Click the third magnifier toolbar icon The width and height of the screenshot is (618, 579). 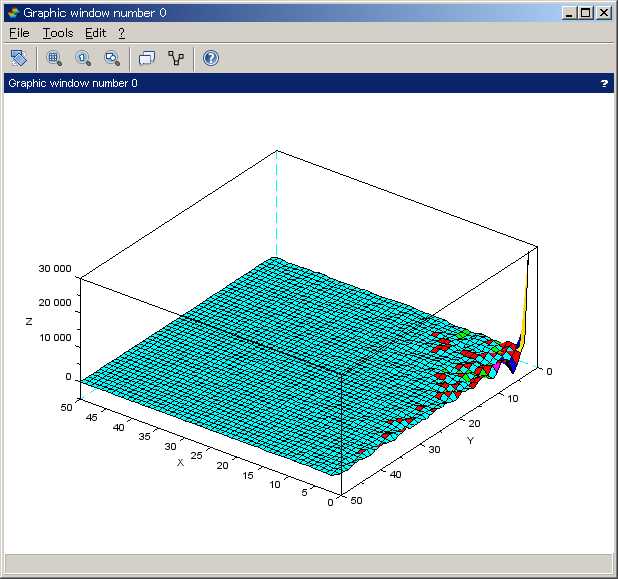pyautogui.click(x=112, y=58)
